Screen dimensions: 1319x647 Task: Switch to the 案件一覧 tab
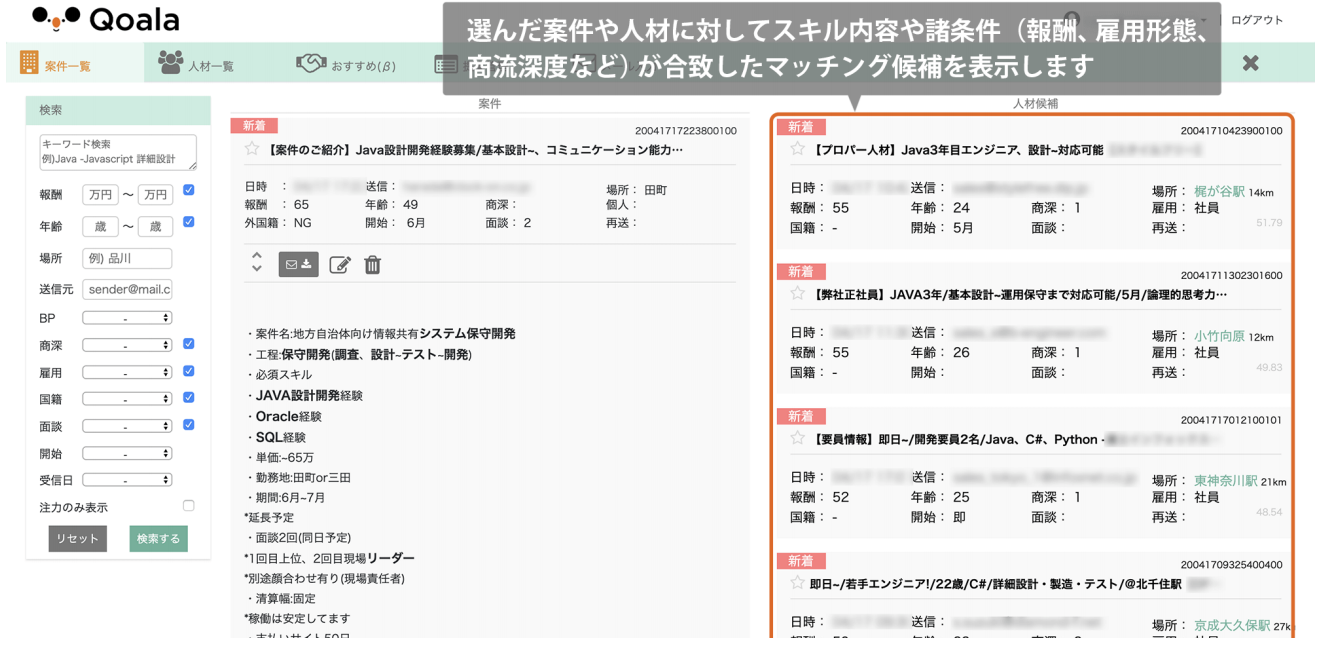point(60,60)
